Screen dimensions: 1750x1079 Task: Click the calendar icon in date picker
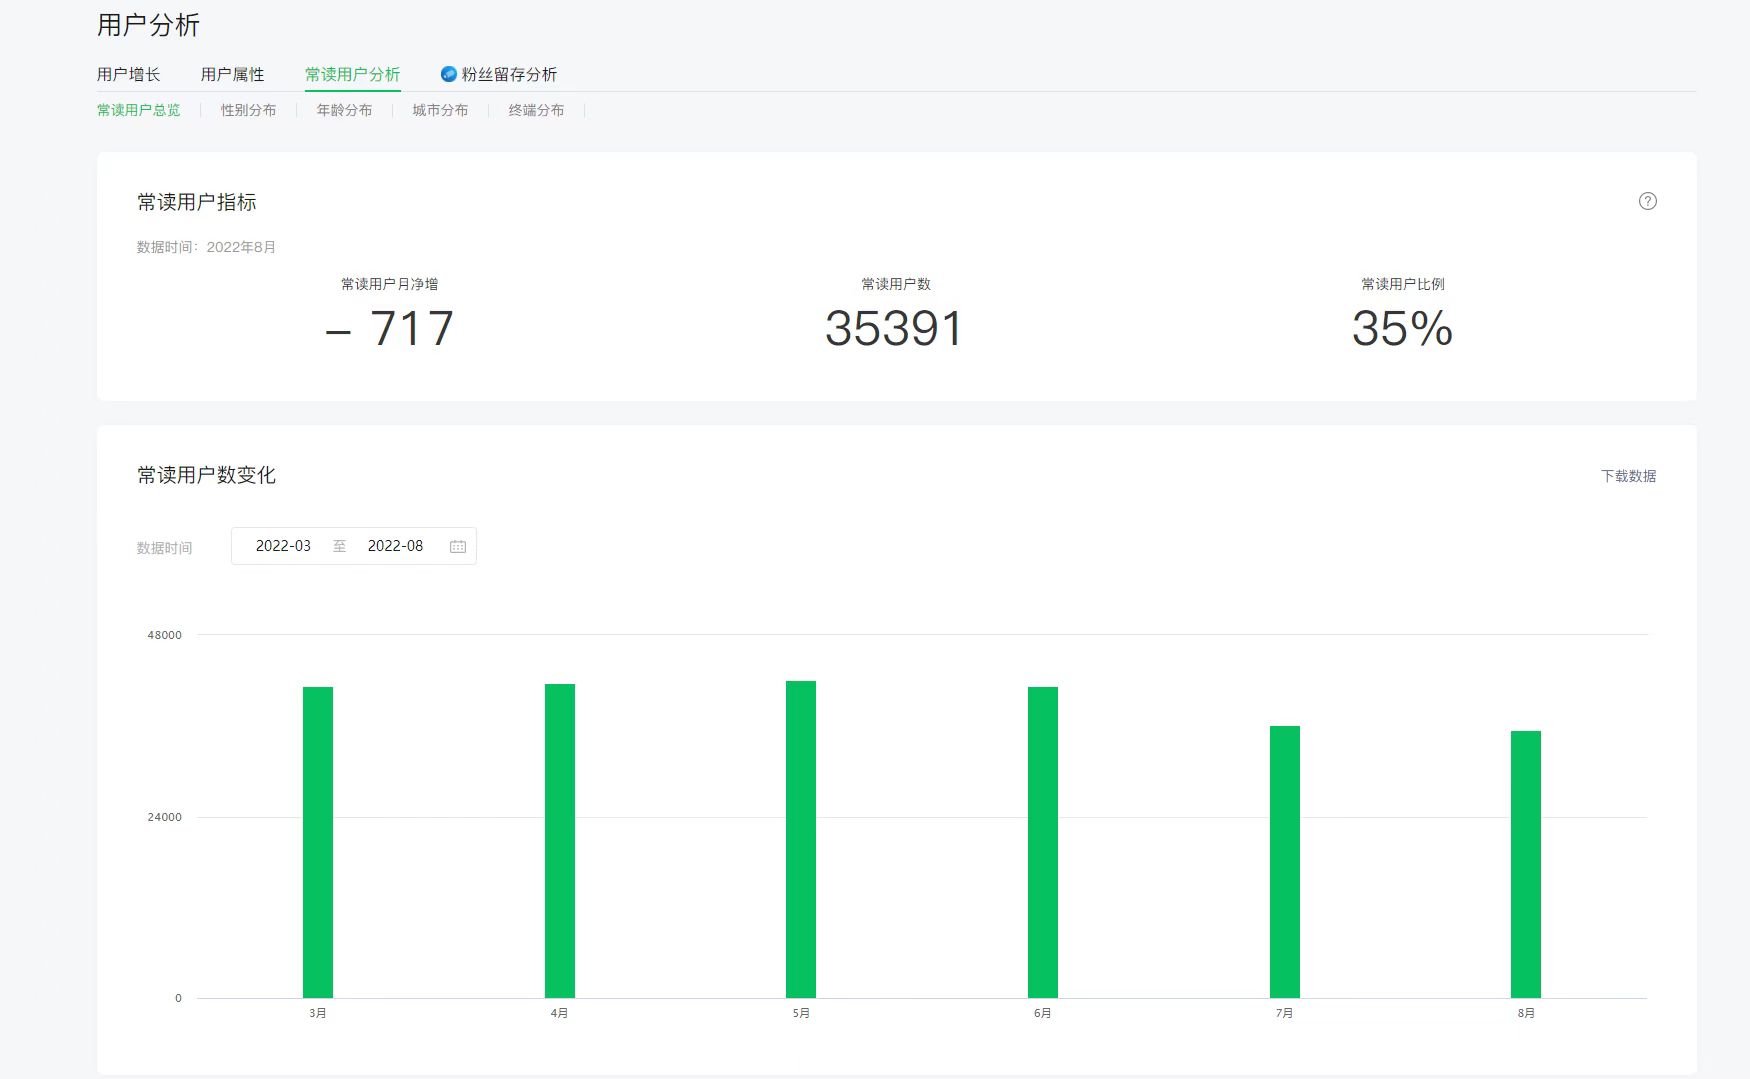458,546
